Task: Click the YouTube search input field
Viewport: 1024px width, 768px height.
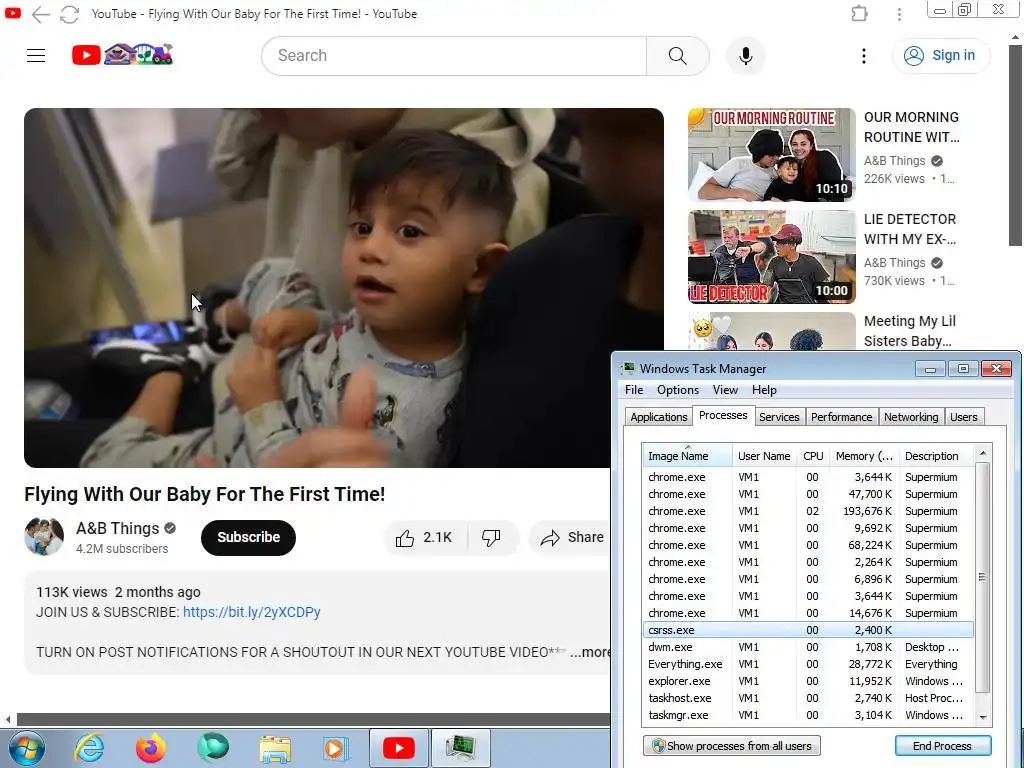Action: (x=454, y=56)
